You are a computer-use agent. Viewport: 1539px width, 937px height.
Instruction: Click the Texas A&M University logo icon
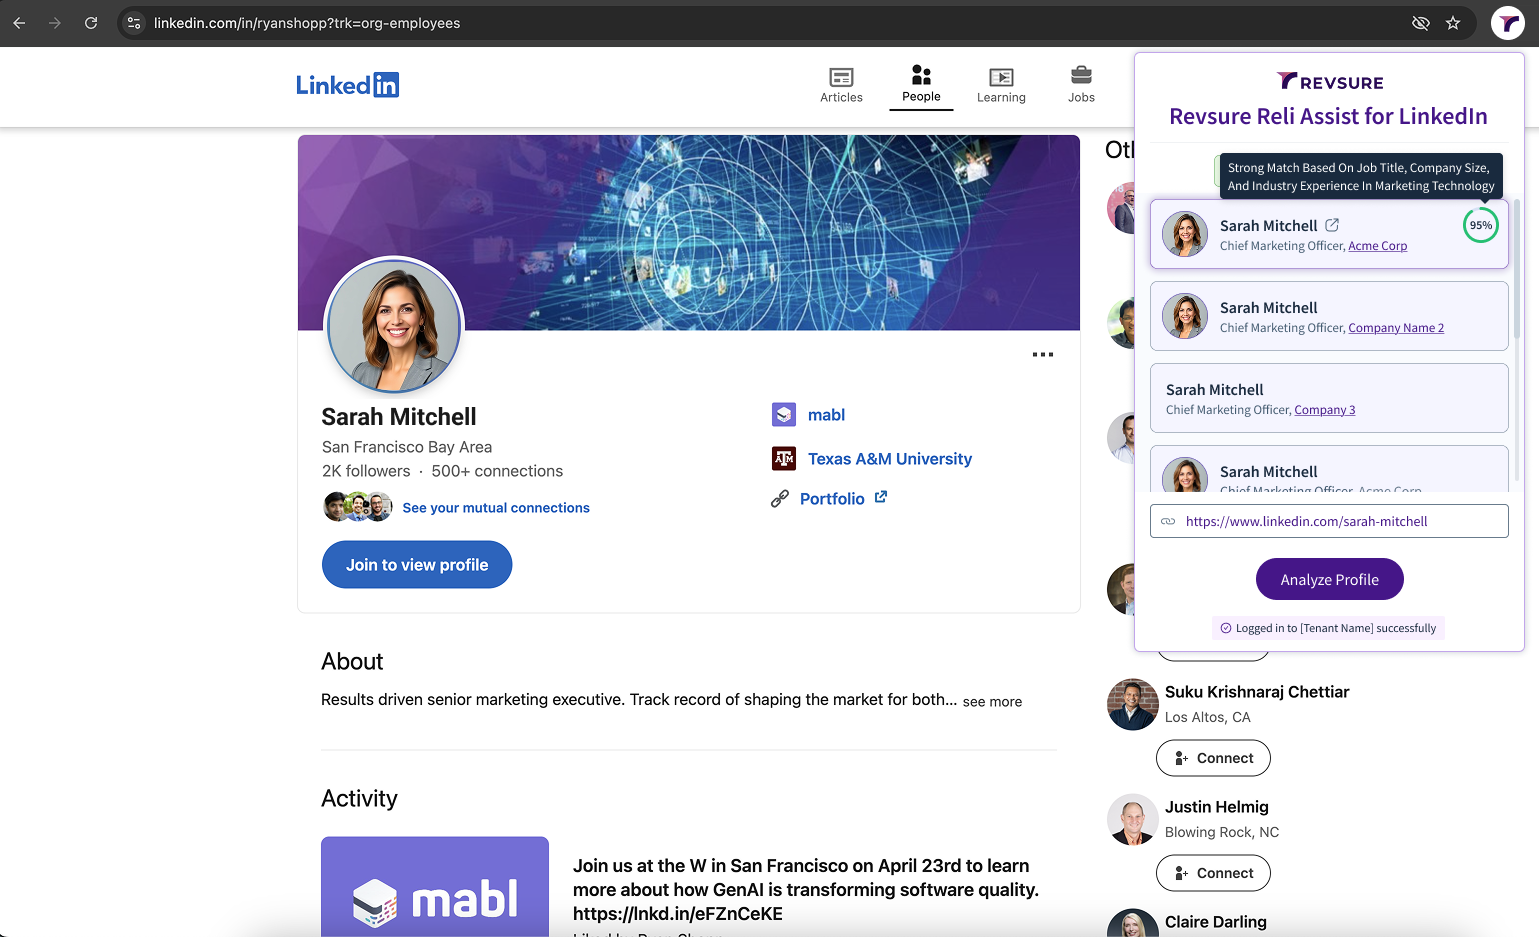point(784,458)
